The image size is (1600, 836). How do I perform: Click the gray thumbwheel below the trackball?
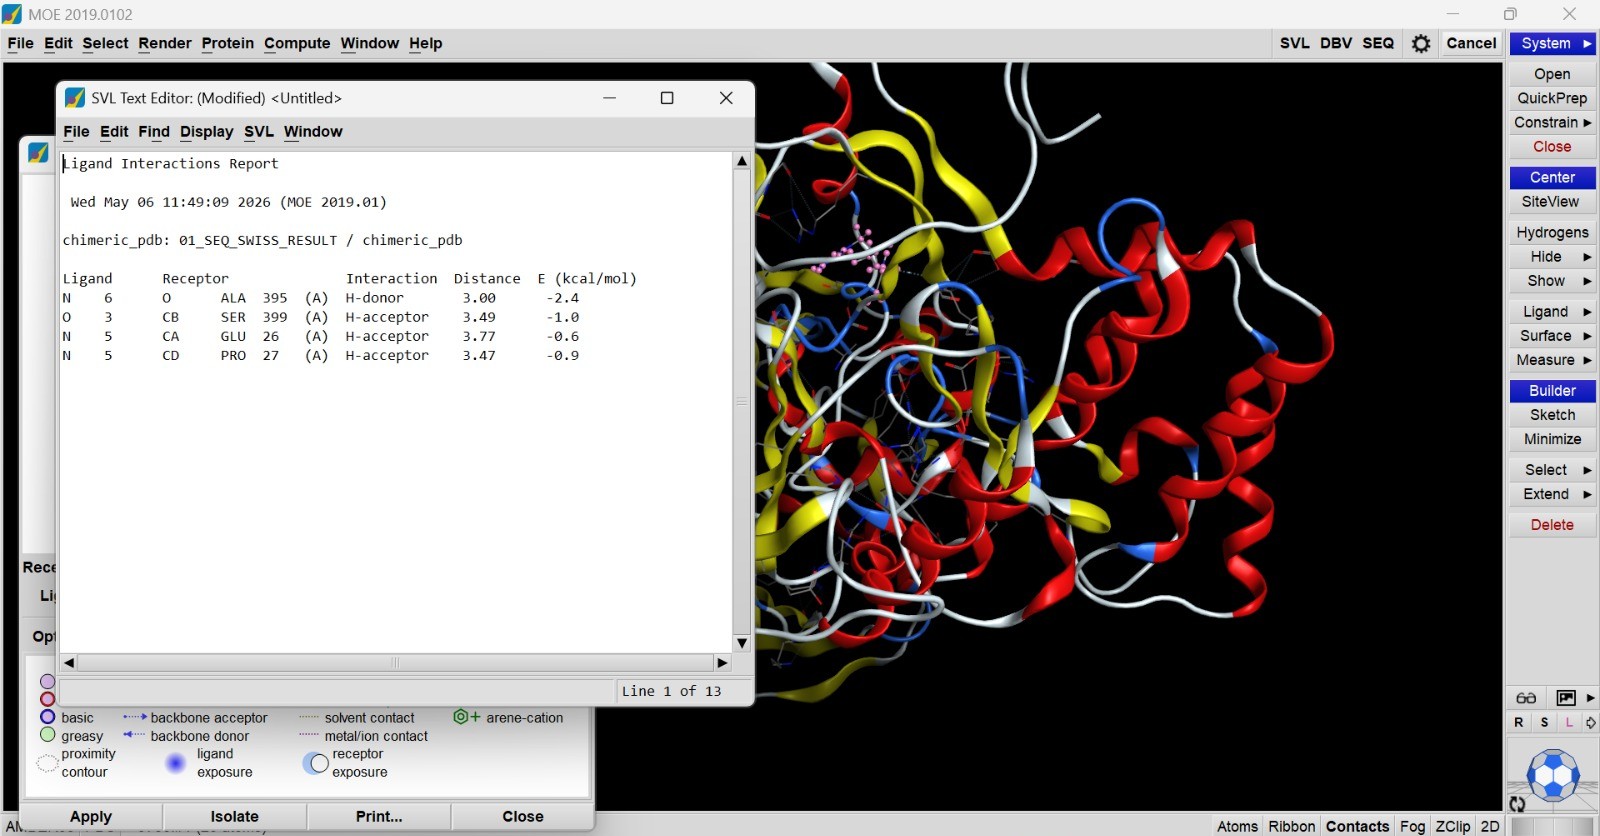[1553, 827]
